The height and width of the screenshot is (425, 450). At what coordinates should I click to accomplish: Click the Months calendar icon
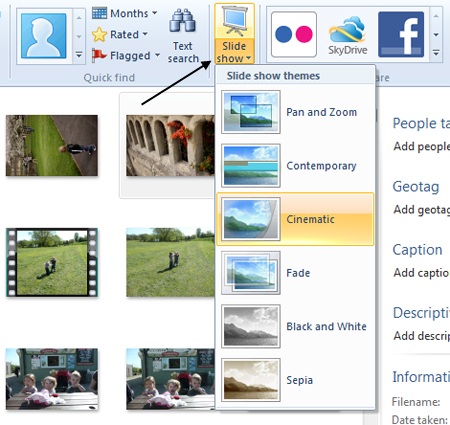[x=99, y=13]
